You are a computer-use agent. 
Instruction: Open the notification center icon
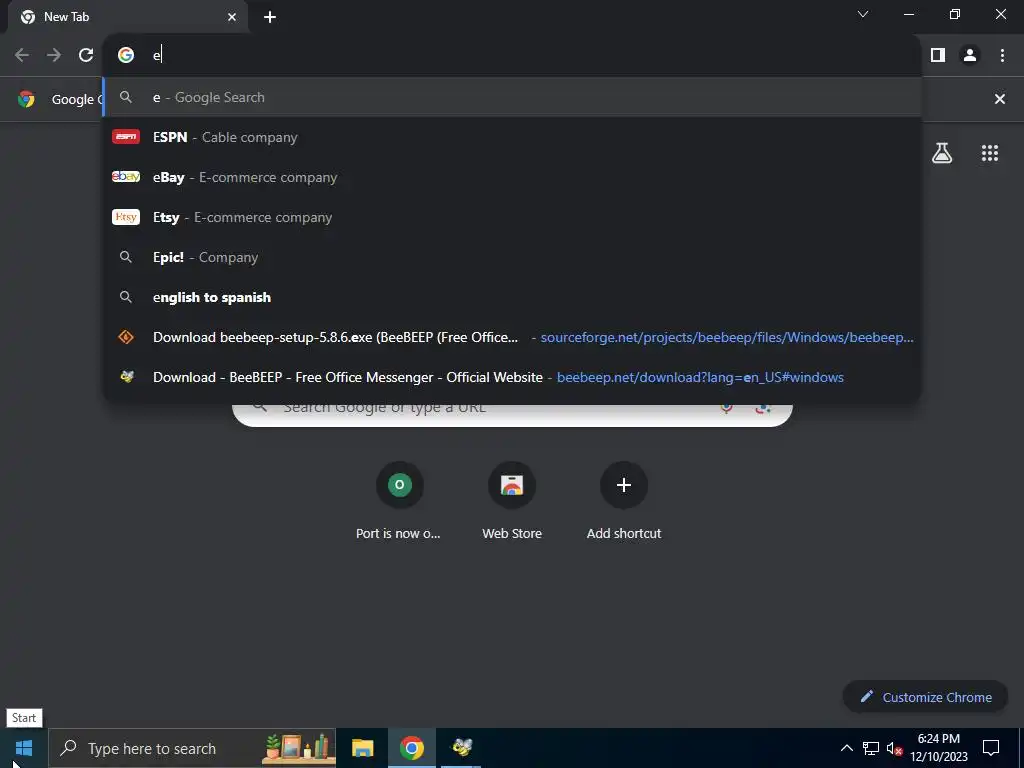click(x=991, y=748)
